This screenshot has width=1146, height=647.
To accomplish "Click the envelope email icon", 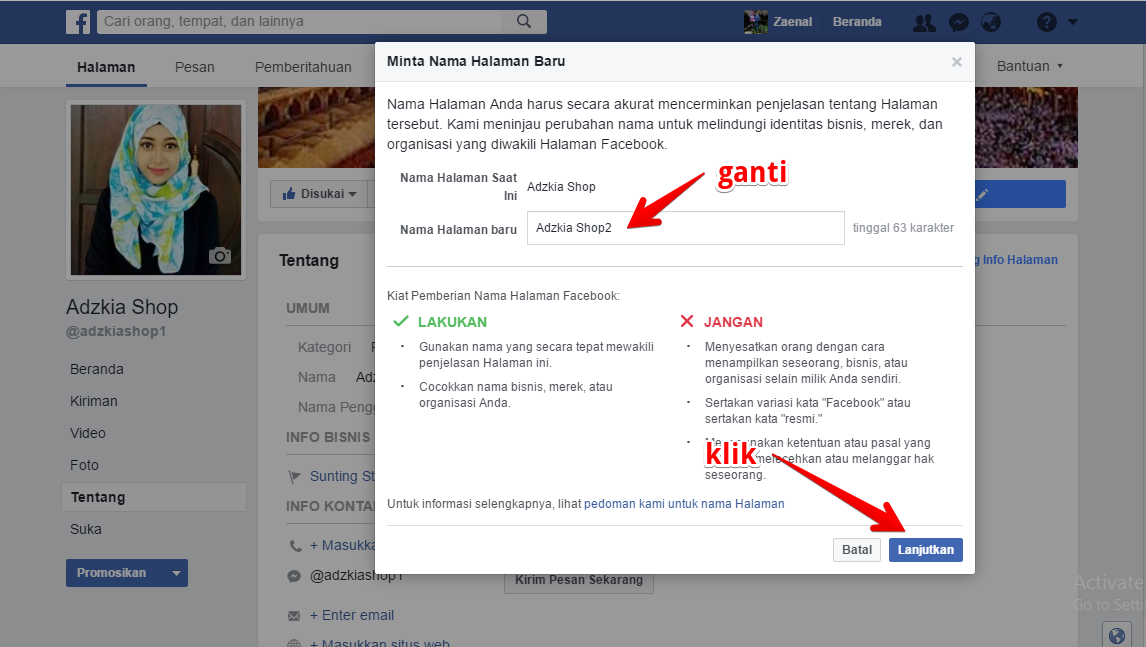I will (x=294, y=616).
